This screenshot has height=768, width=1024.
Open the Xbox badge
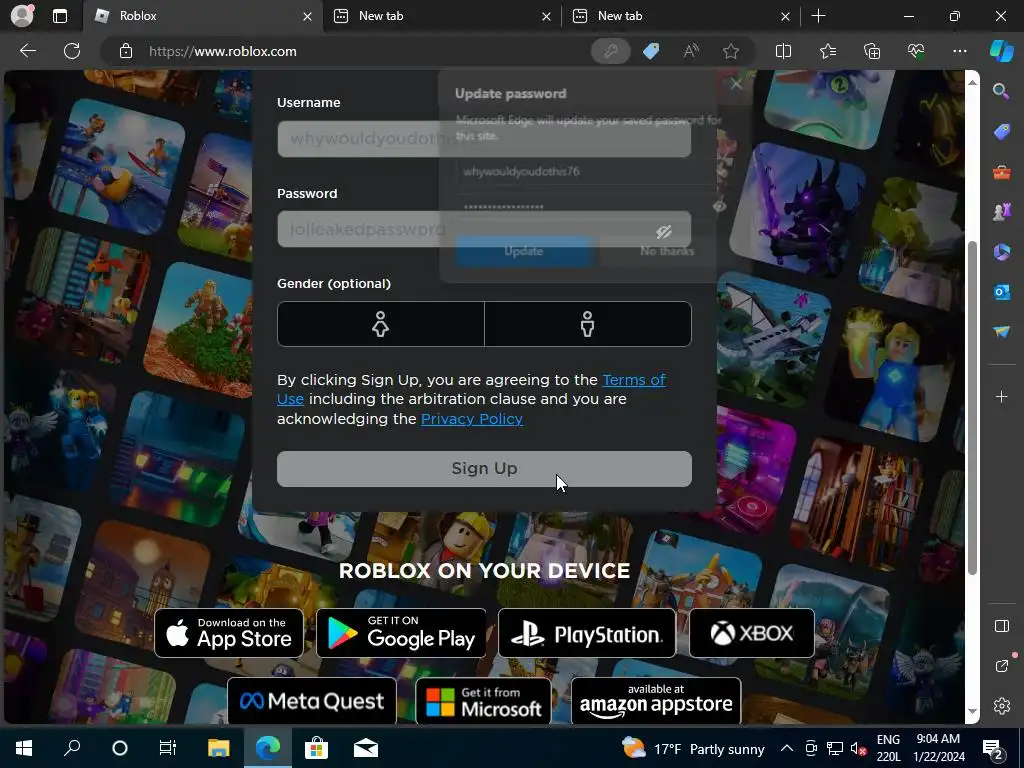pos(752,633)
